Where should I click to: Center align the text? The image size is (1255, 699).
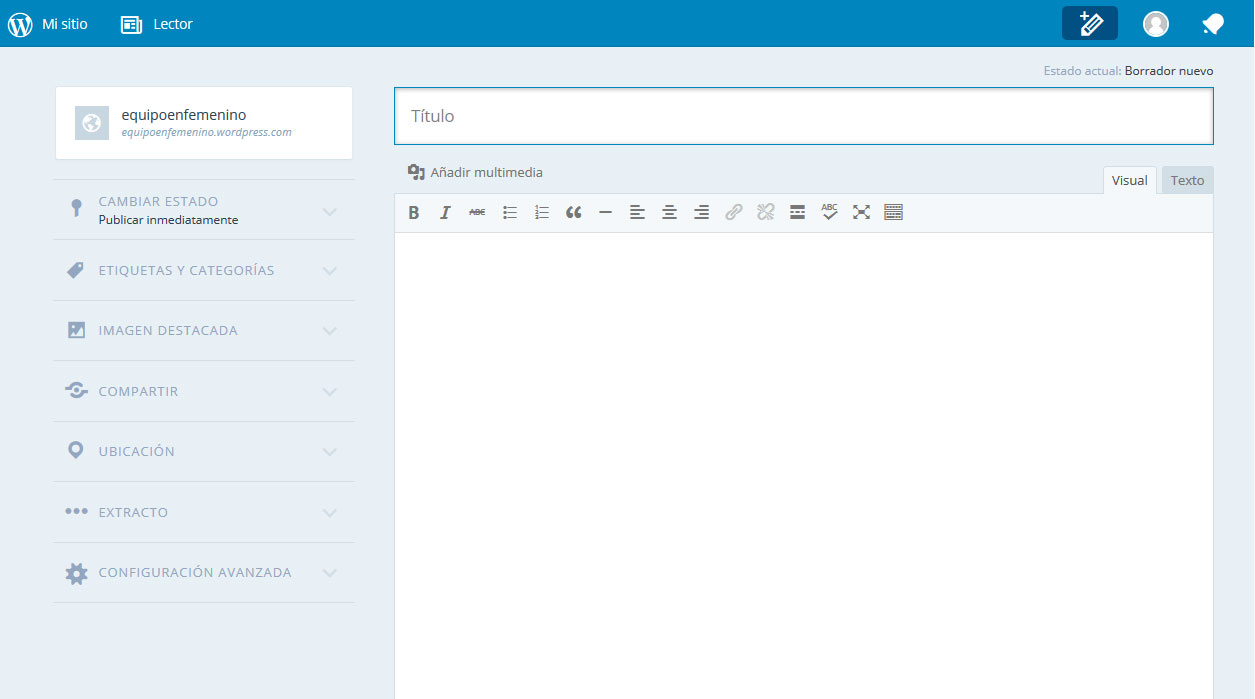point(669,212)
